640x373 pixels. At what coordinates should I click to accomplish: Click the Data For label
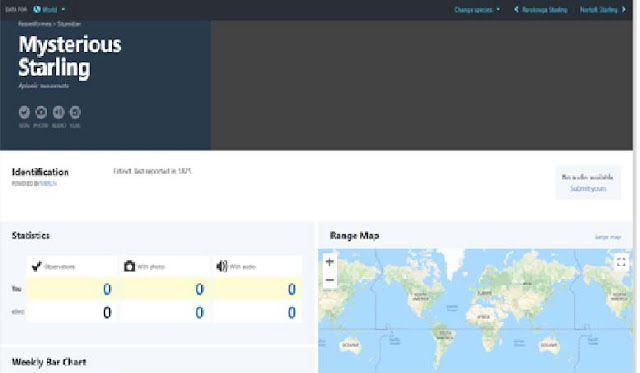coord(16,9)
